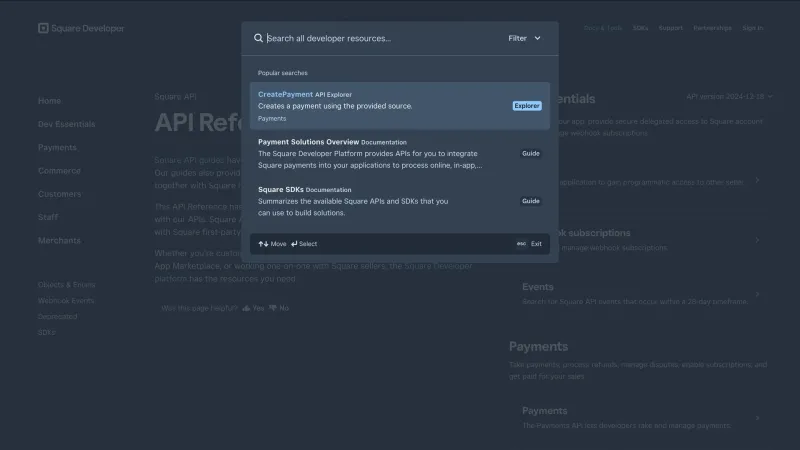The height and width of the screenshot is (450, 800).
Task: Click the Exit label in search footer
Action: click(536, 244)
